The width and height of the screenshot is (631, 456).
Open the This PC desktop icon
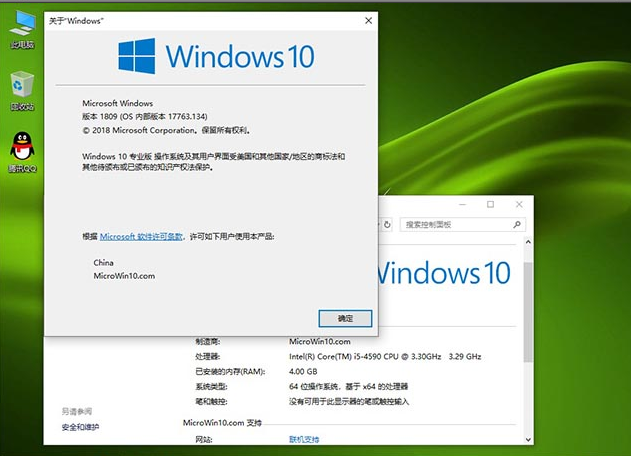pyautogui.click(x=23, y=29)
